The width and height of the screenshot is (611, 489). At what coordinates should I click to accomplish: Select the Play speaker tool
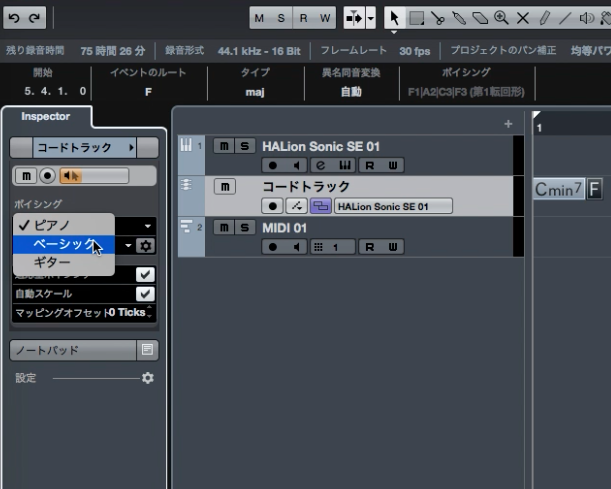586,18
